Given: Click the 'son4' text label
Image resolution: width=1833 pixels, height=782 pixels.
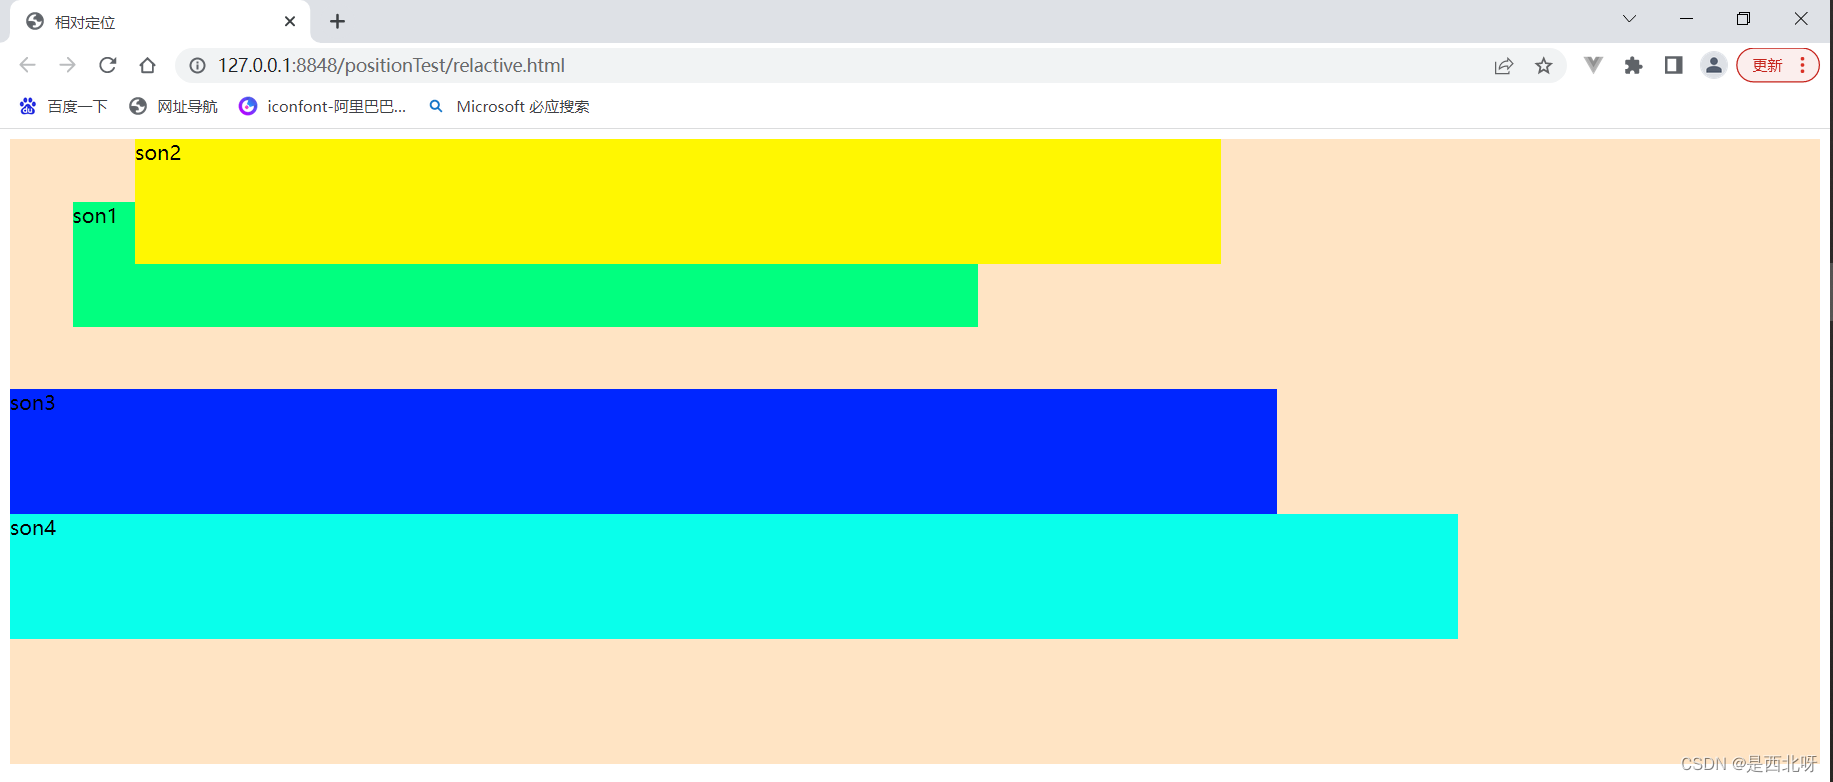Looking at the screenshot, I should [33, 528].
